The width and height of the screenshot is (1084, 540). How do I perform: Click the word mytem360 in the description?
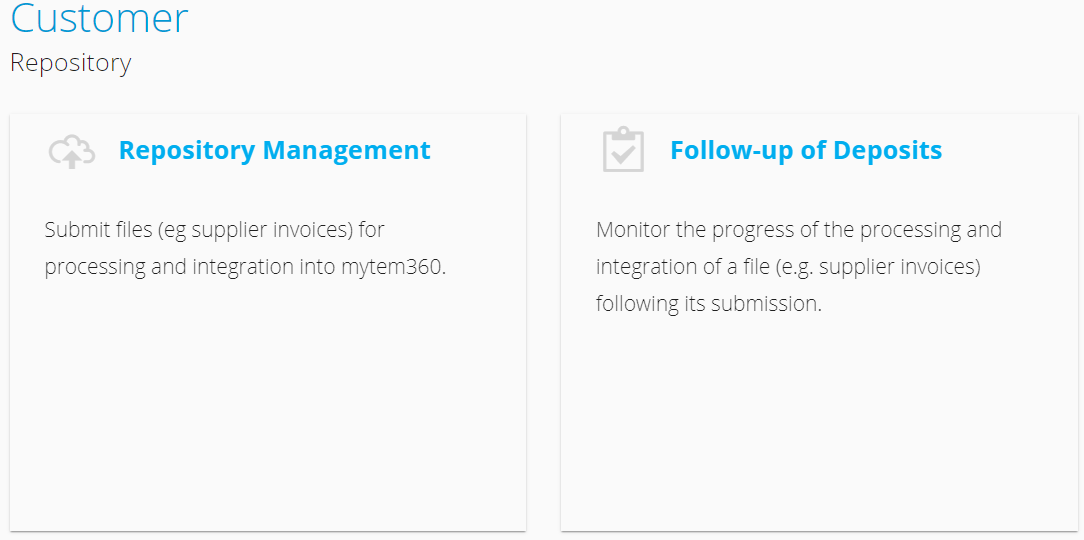click(393, 267)
